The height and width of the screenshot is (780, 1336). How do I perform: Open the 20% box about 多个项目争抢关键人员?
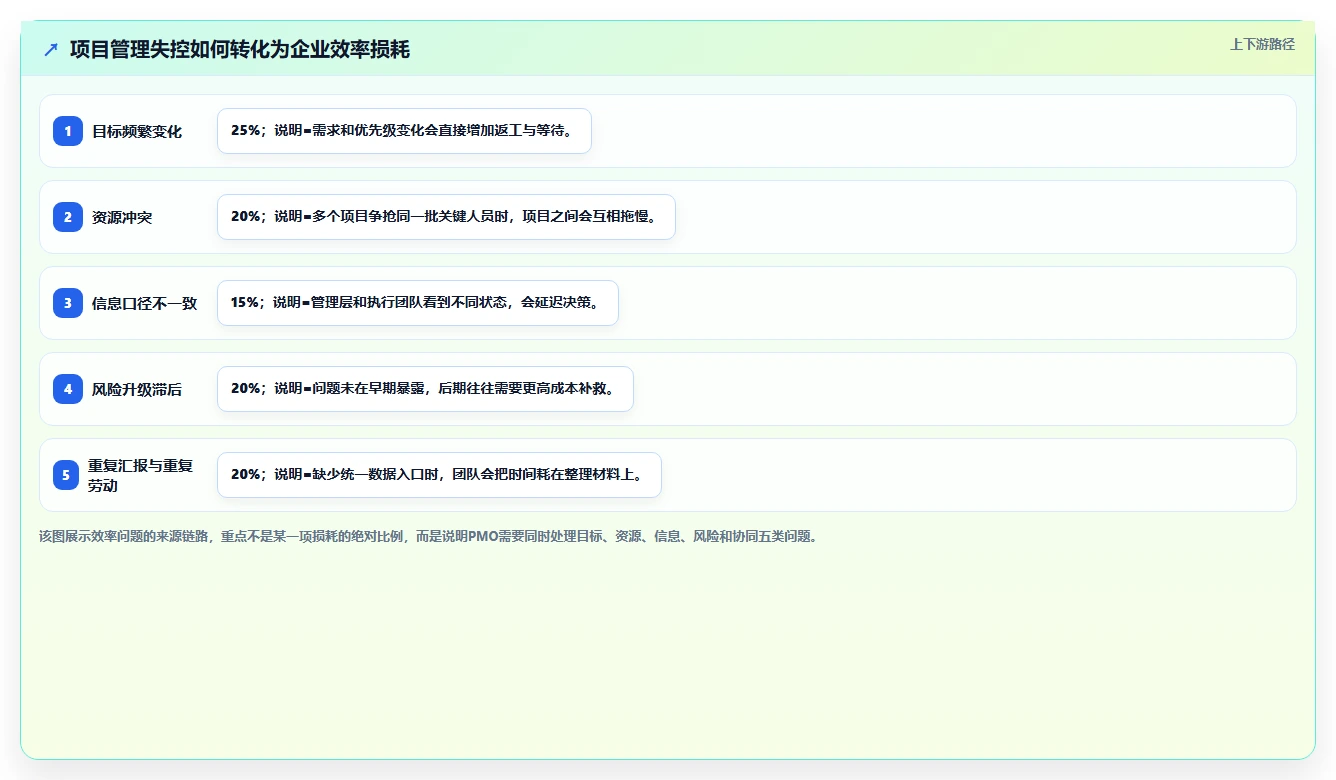click(446, 217)
